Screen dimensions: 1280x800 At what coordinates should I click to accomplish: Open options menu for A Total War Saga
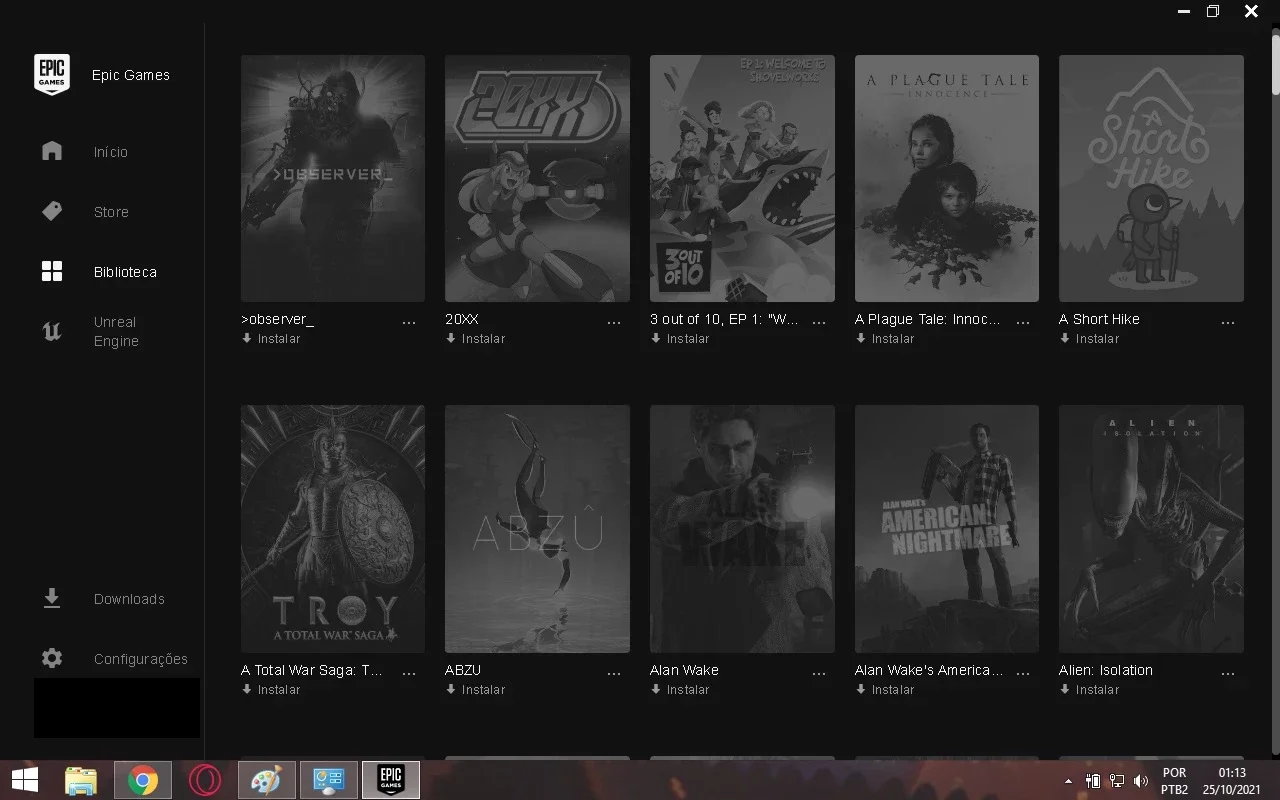409,674
